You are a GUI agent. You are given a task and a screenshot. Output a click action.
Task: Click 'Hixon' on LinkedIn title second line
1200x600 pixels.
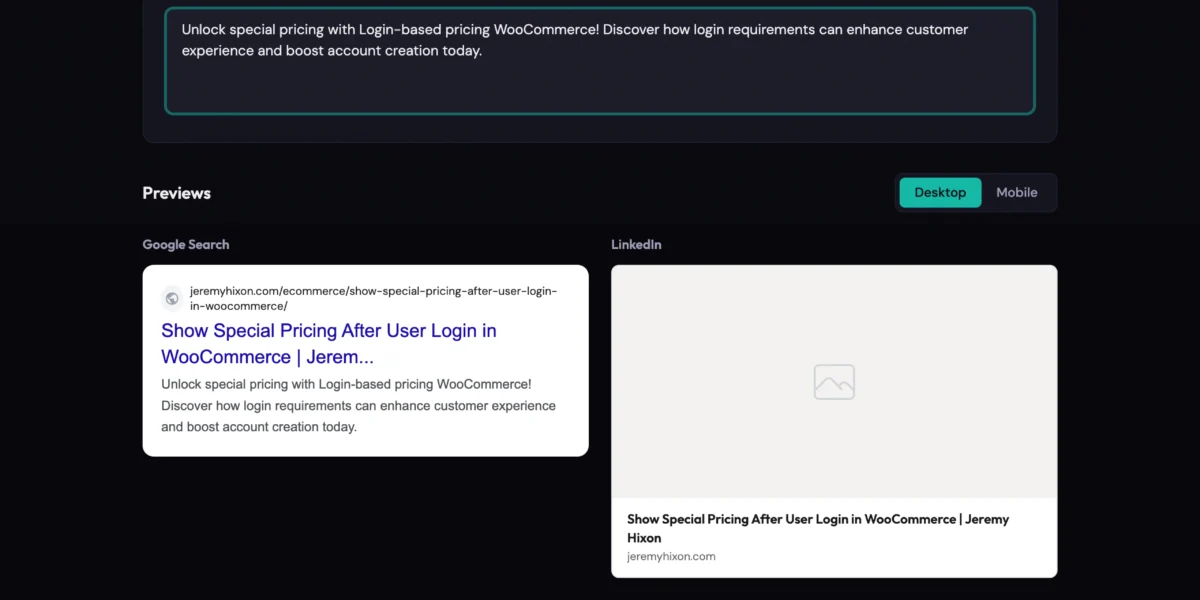tap(644, 538)
